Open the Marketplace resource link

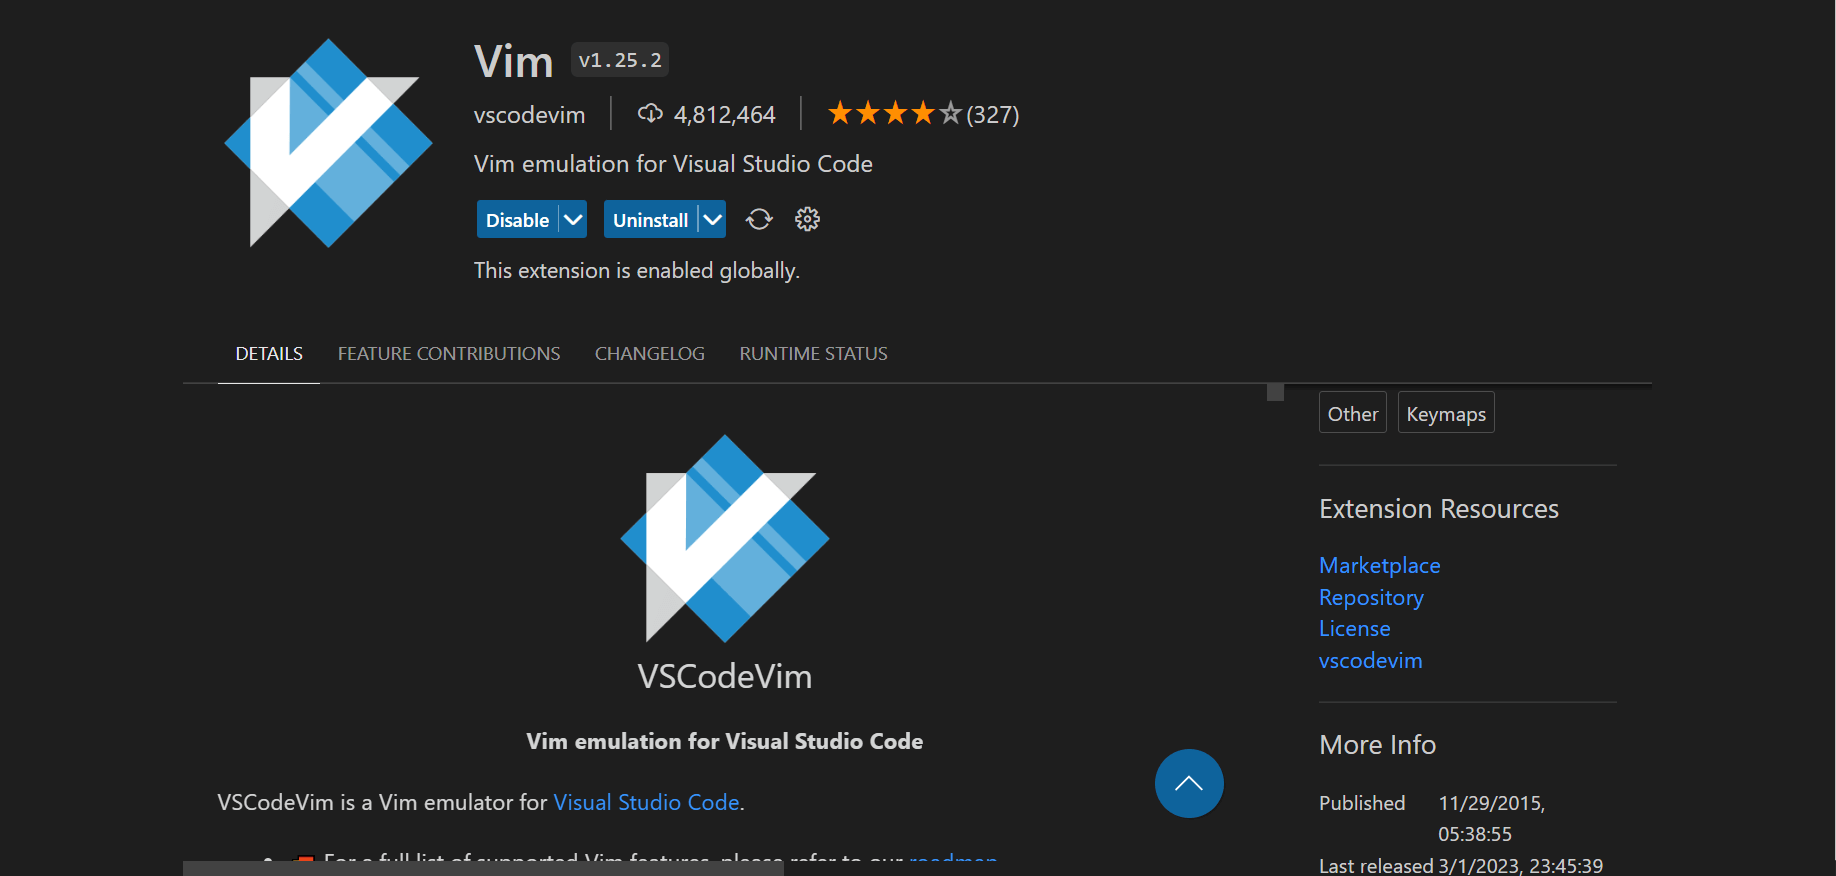point(1379,566)
